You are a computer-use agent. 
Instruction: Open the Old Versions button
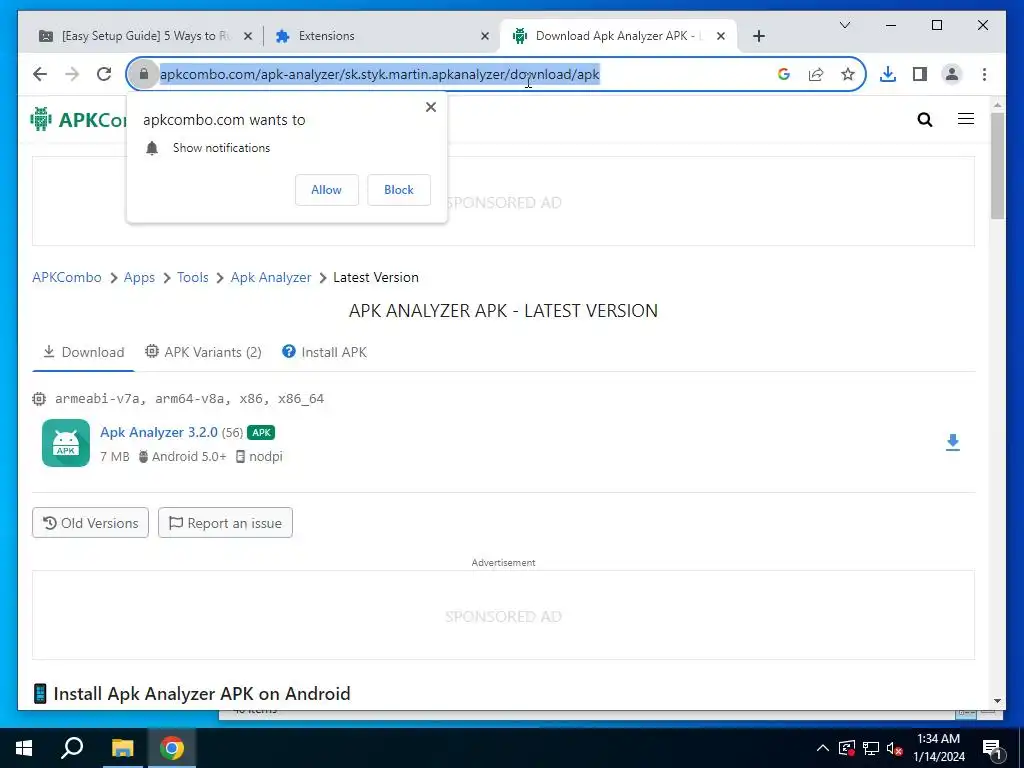click(x=90, y=523)
